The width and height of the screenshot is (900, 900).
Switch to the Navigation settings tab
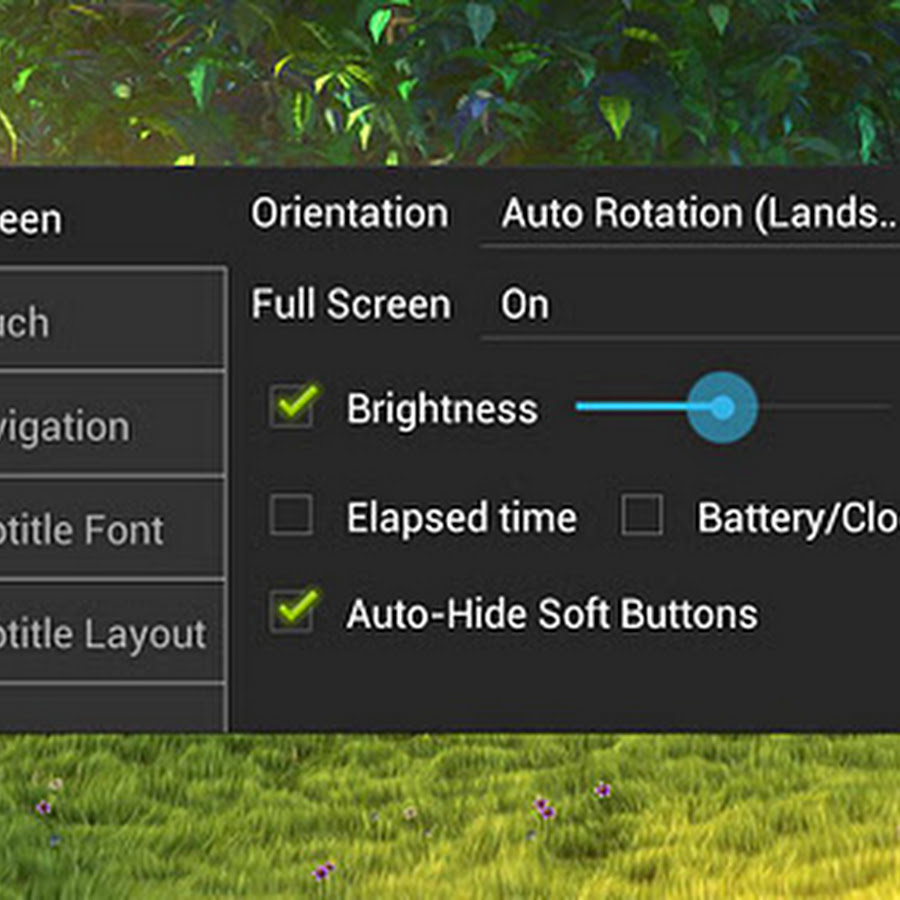110,427
